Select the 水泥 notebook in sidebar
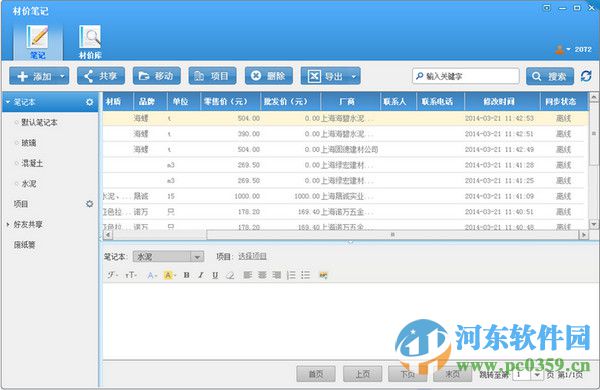The image size is (600, 390). (29, 184)
